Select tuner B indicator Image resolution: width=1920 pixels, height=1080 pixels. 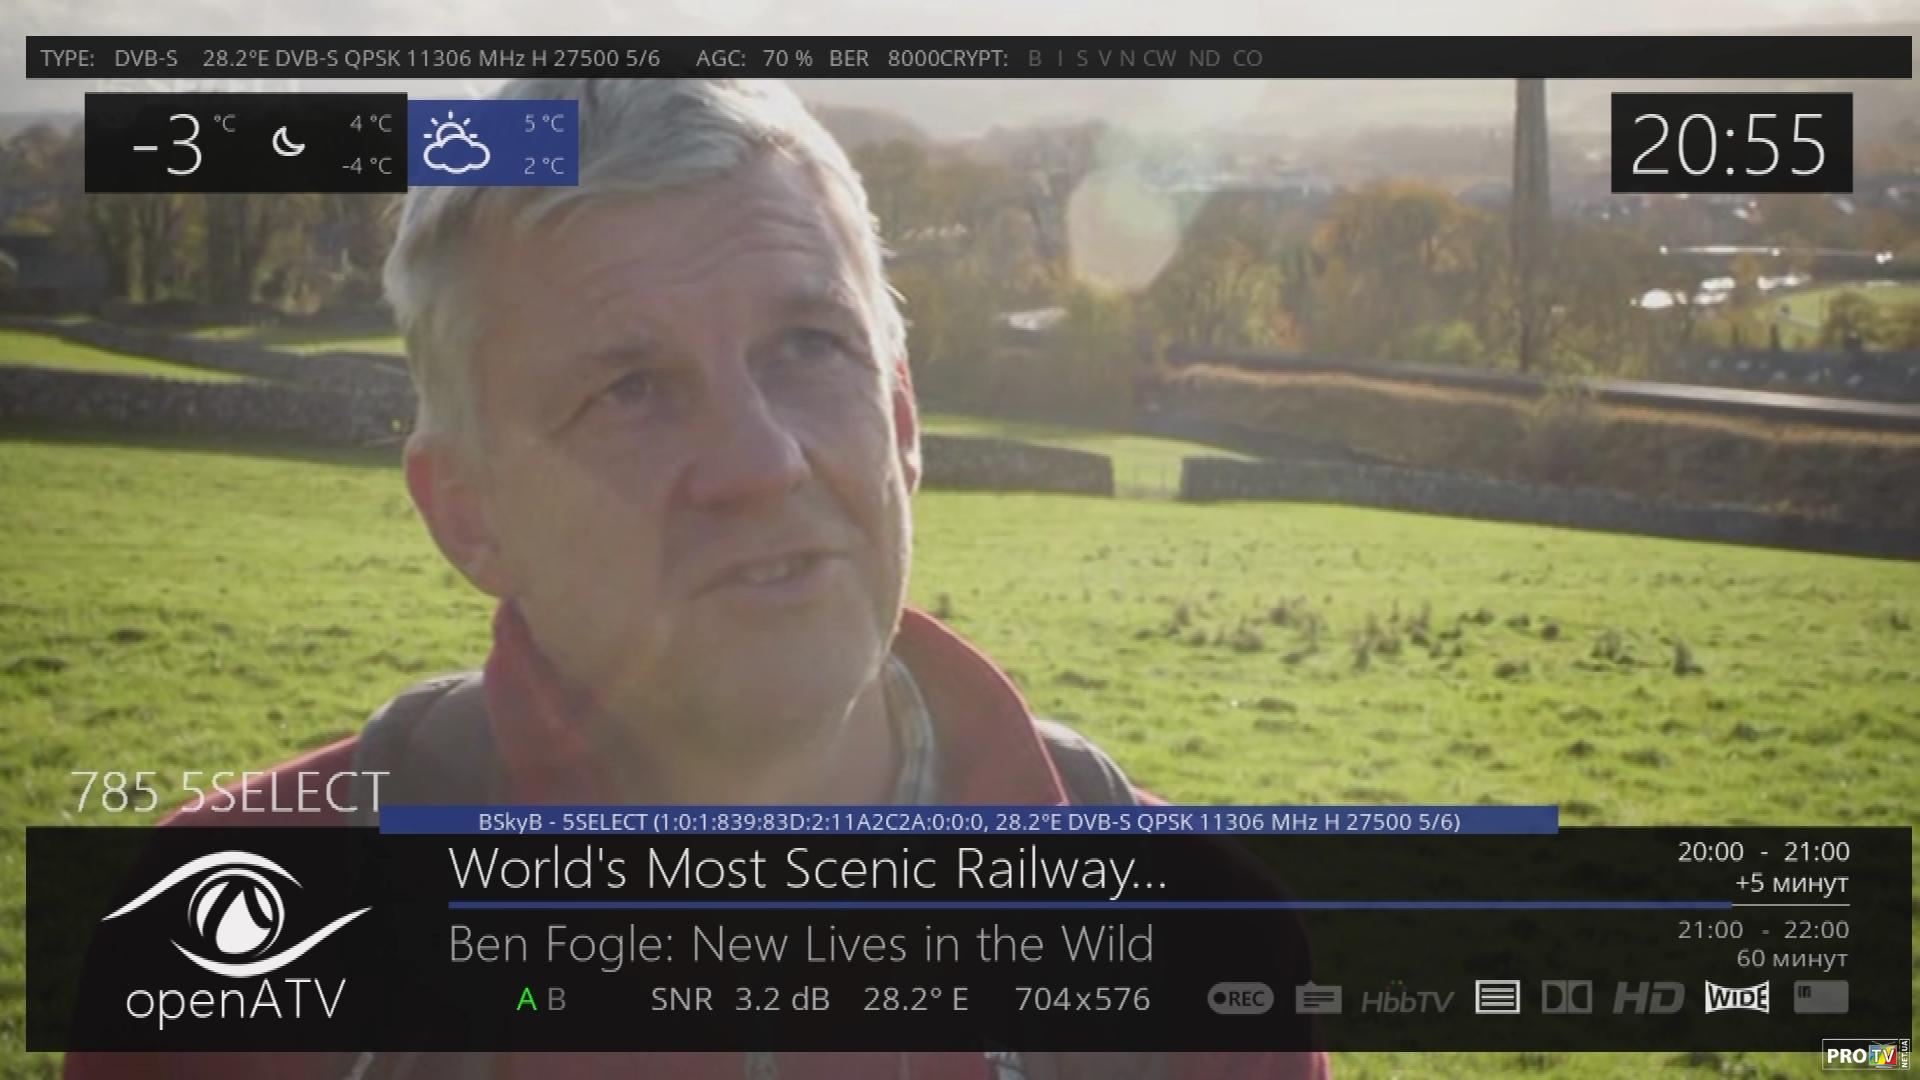point(557,999)
